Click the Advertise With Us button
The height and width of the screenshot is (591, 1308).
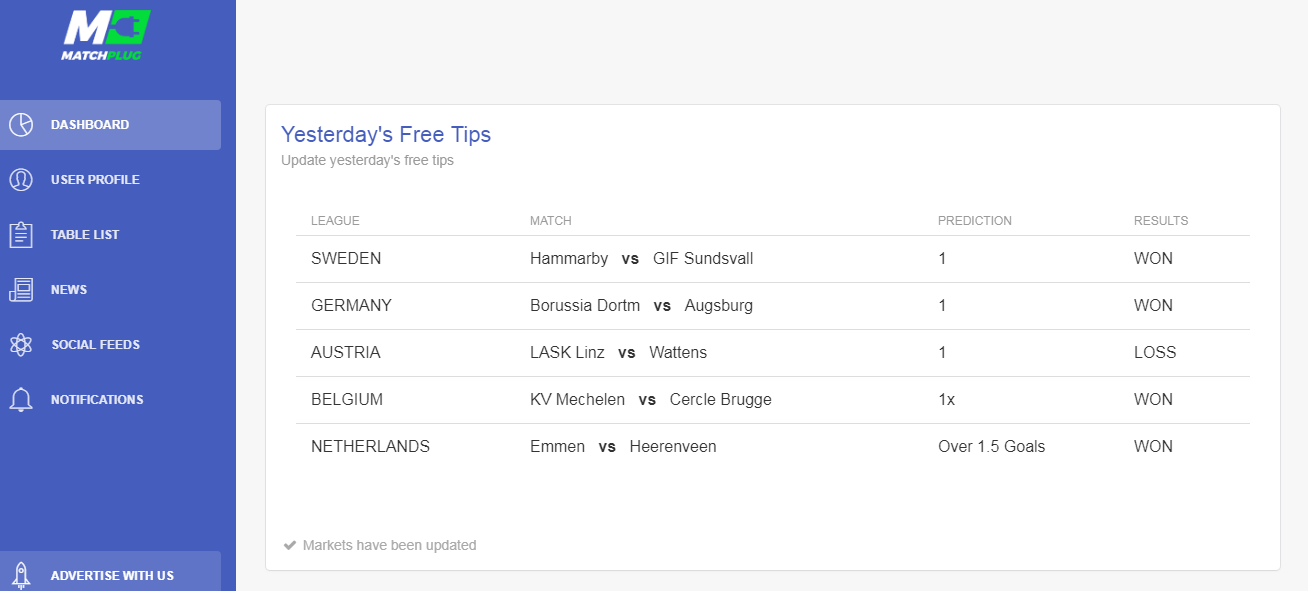click(x=110, y=571)
